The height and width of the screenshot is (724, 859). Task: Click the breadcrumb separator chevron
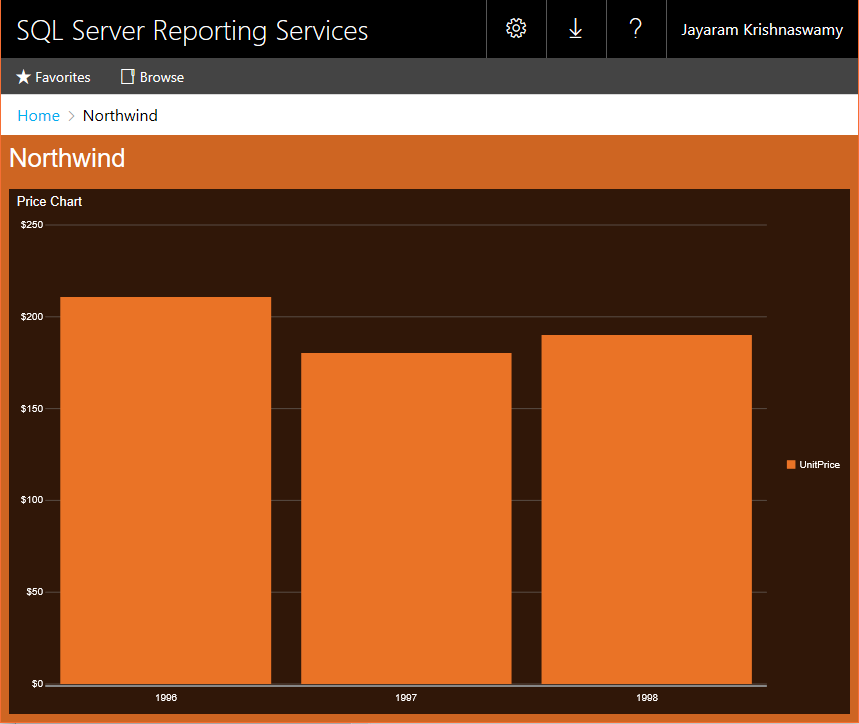tap(70, 115)
